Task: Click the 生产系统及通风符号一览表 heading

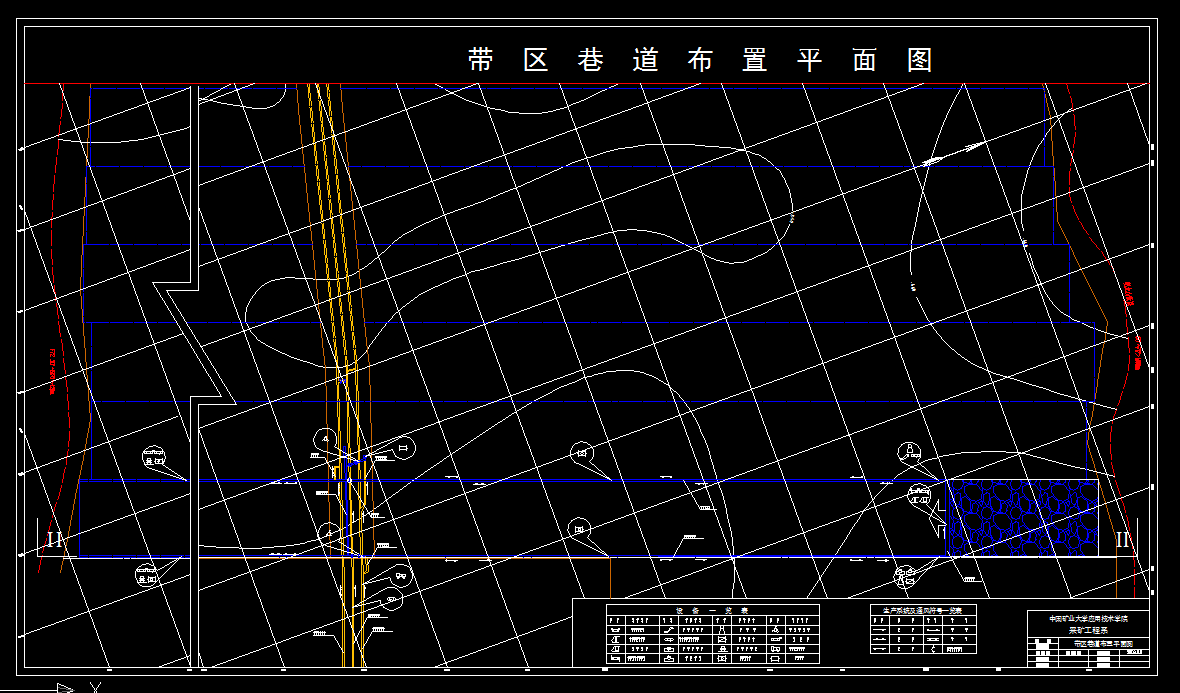Action: (x=923, y=610)
